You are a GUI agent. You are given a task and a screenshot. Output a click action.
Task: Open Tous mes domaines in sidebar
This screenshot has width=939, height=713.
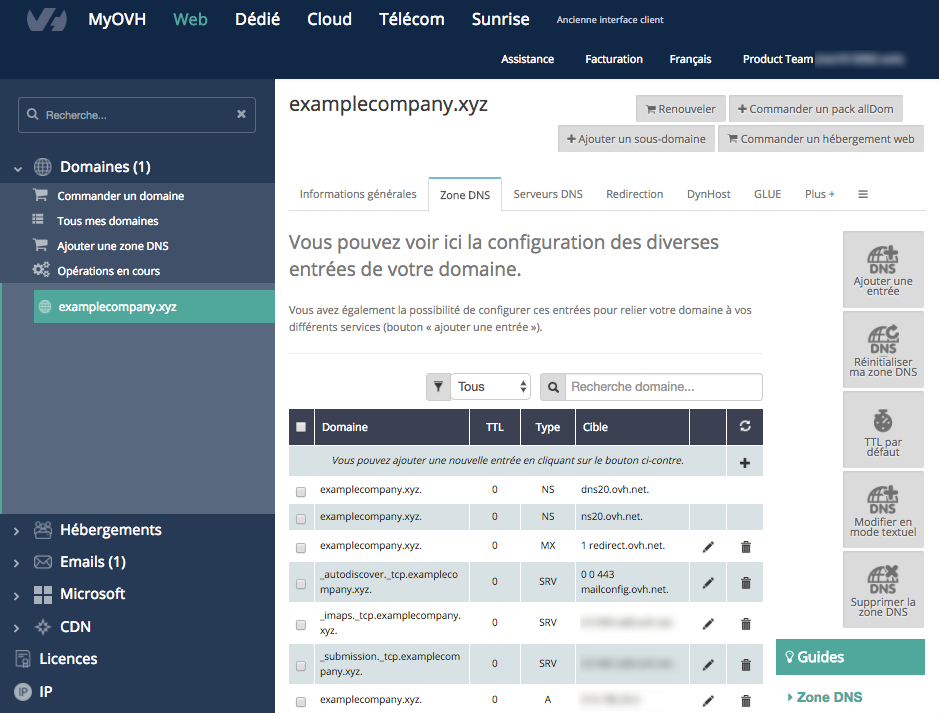click(x=108, y=221)
